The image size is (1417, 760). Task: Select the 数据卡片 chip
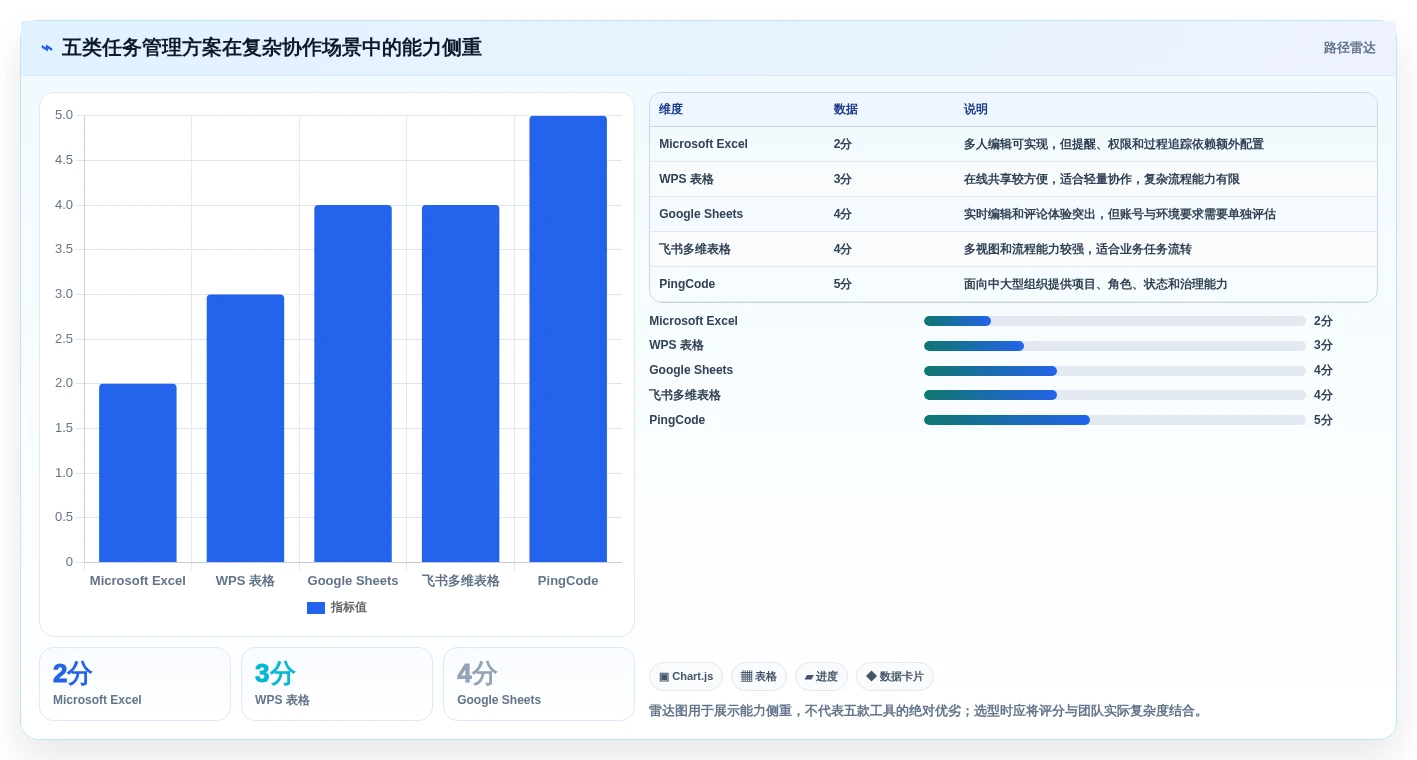[x=895, y=677]
